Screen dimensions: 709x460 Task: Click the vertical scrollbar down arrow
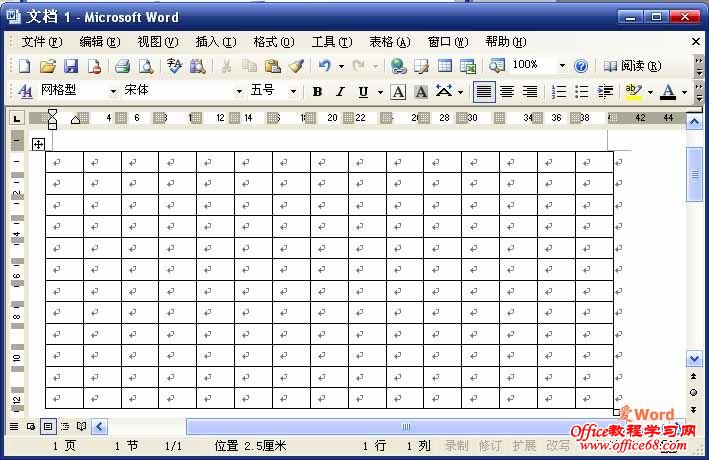click(694, 359)
